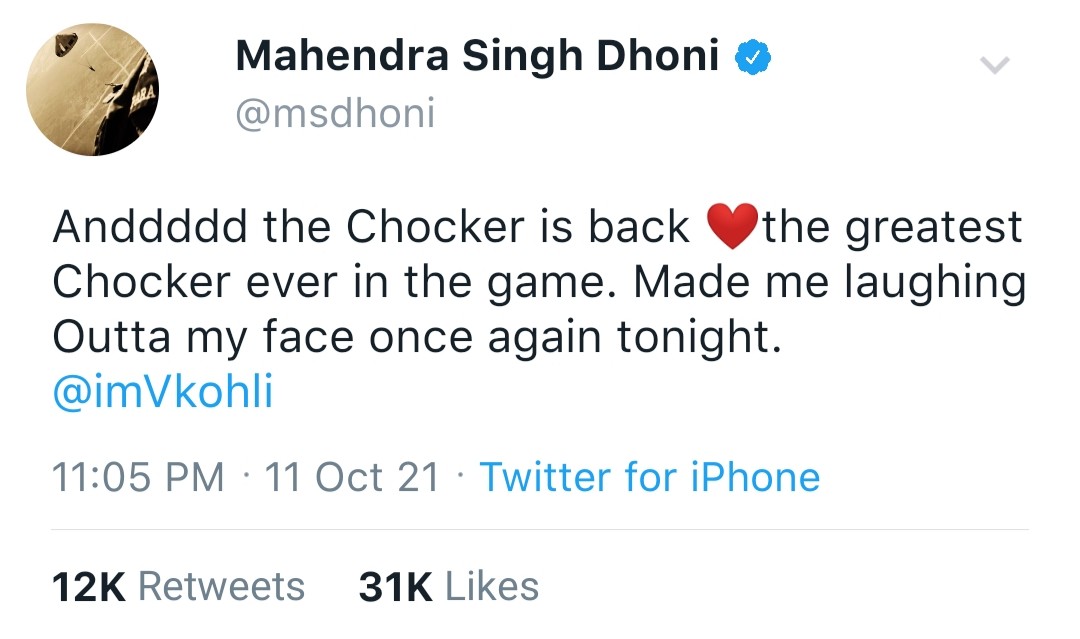Click the text "Anddddd the Chocker is back"
The image size is (1080, 639).
pos(371,227)
